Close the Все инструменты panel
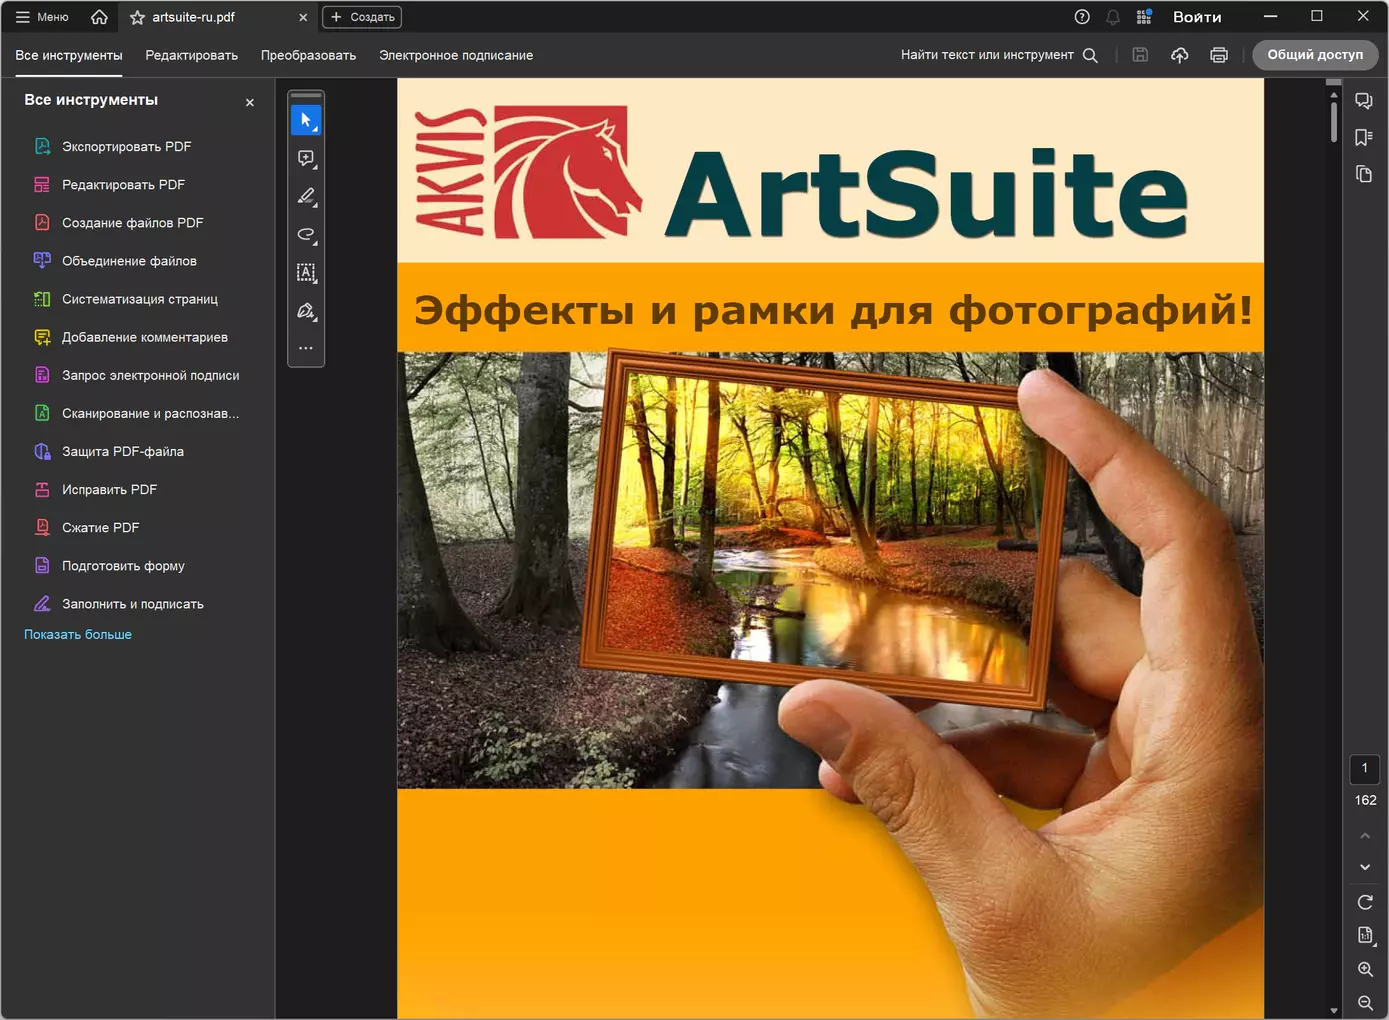Viewport: 1389px width, 1020px height. point(250,102)
